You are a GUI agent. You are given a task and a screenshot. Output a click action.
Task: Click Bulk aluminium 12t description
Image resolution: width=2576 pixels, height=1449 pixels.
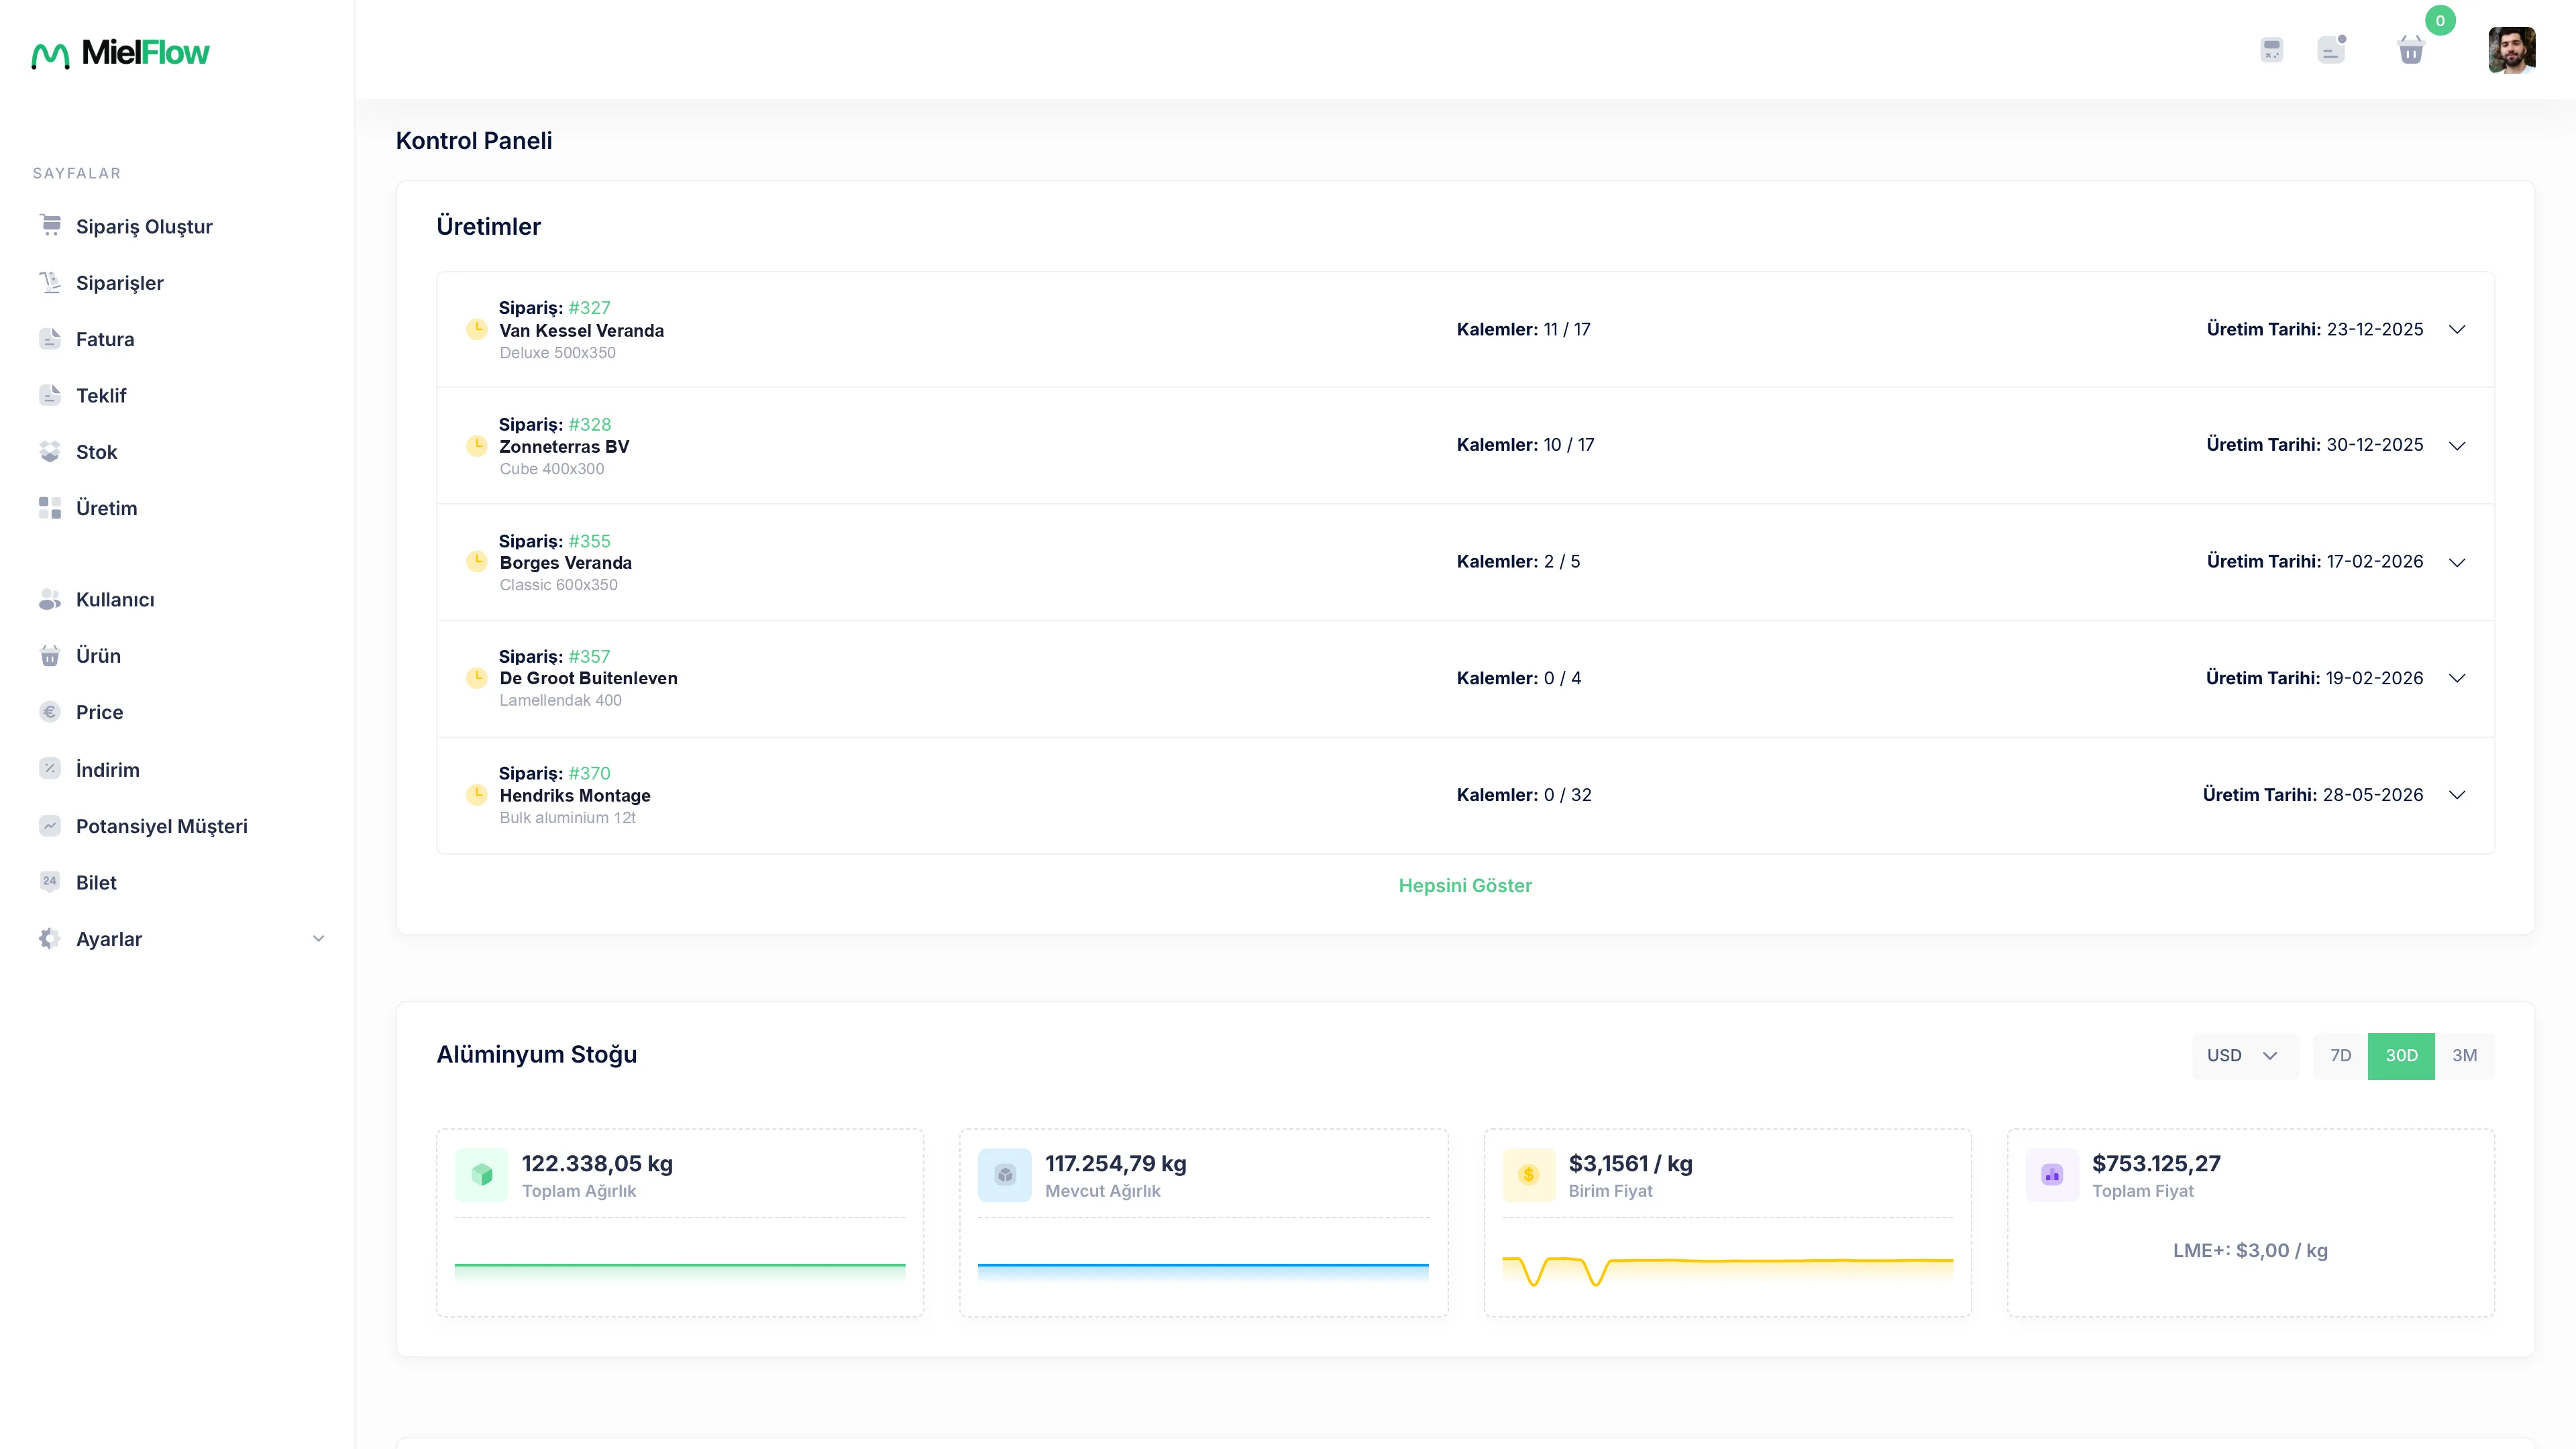(567, 818)
